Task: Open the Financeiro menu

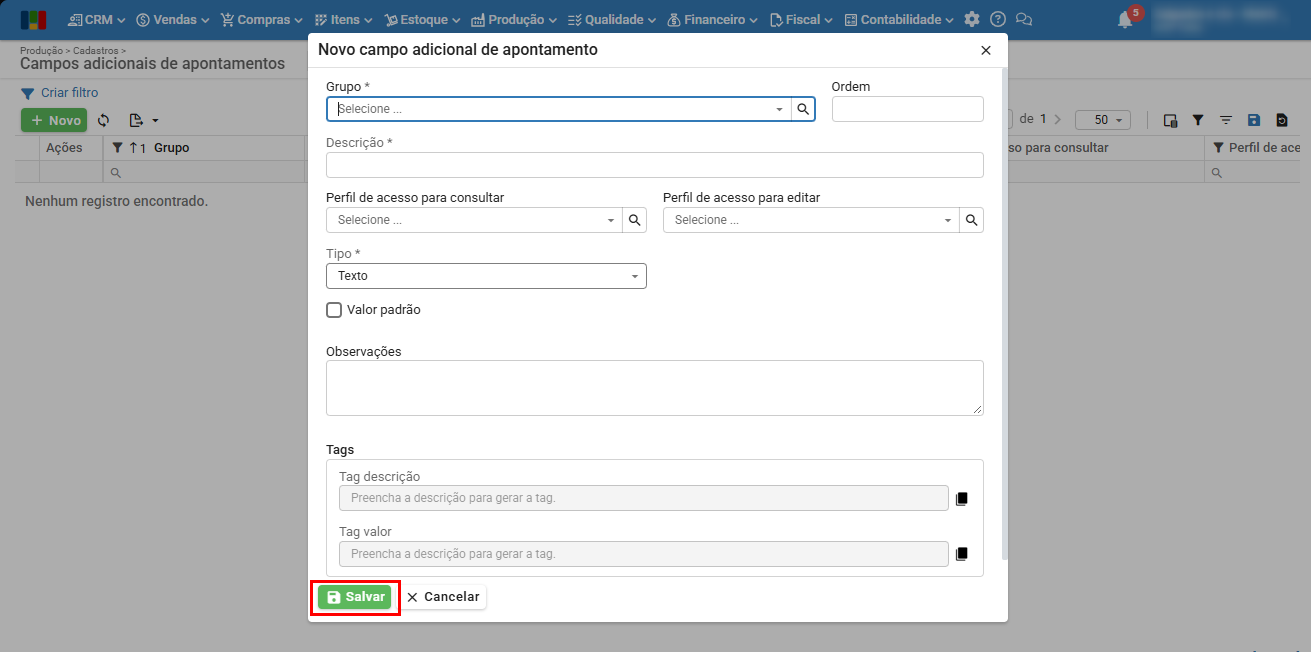Action: pos(712,20)
